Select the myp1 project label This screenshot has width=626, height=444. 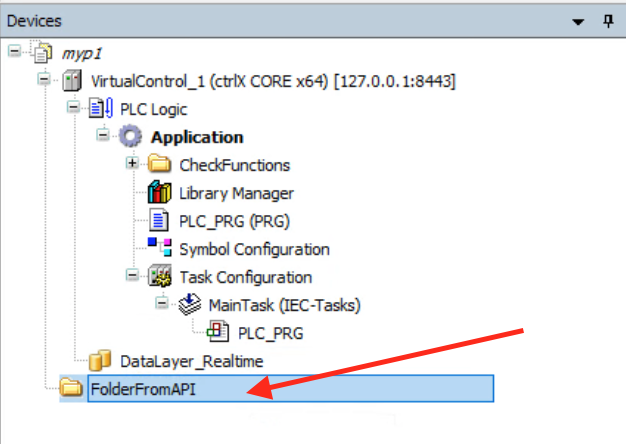[82, 54]
